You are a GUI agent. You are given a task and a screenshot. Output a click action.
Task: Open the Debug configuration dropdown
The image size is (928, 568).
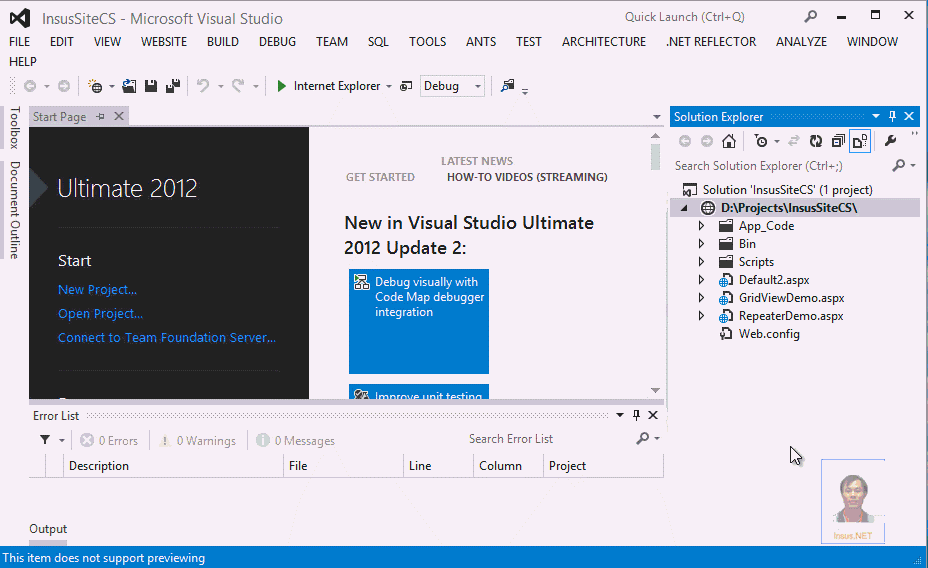click(x=452, y=86)
